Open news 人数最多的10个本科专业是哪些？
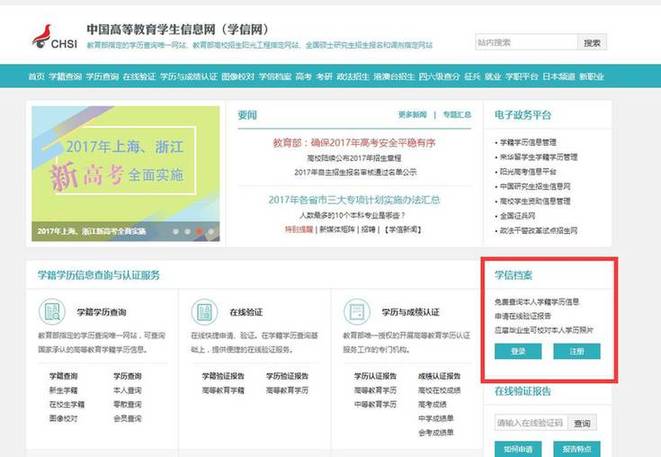This screenshot has height=457, width=661. point(352,215)
